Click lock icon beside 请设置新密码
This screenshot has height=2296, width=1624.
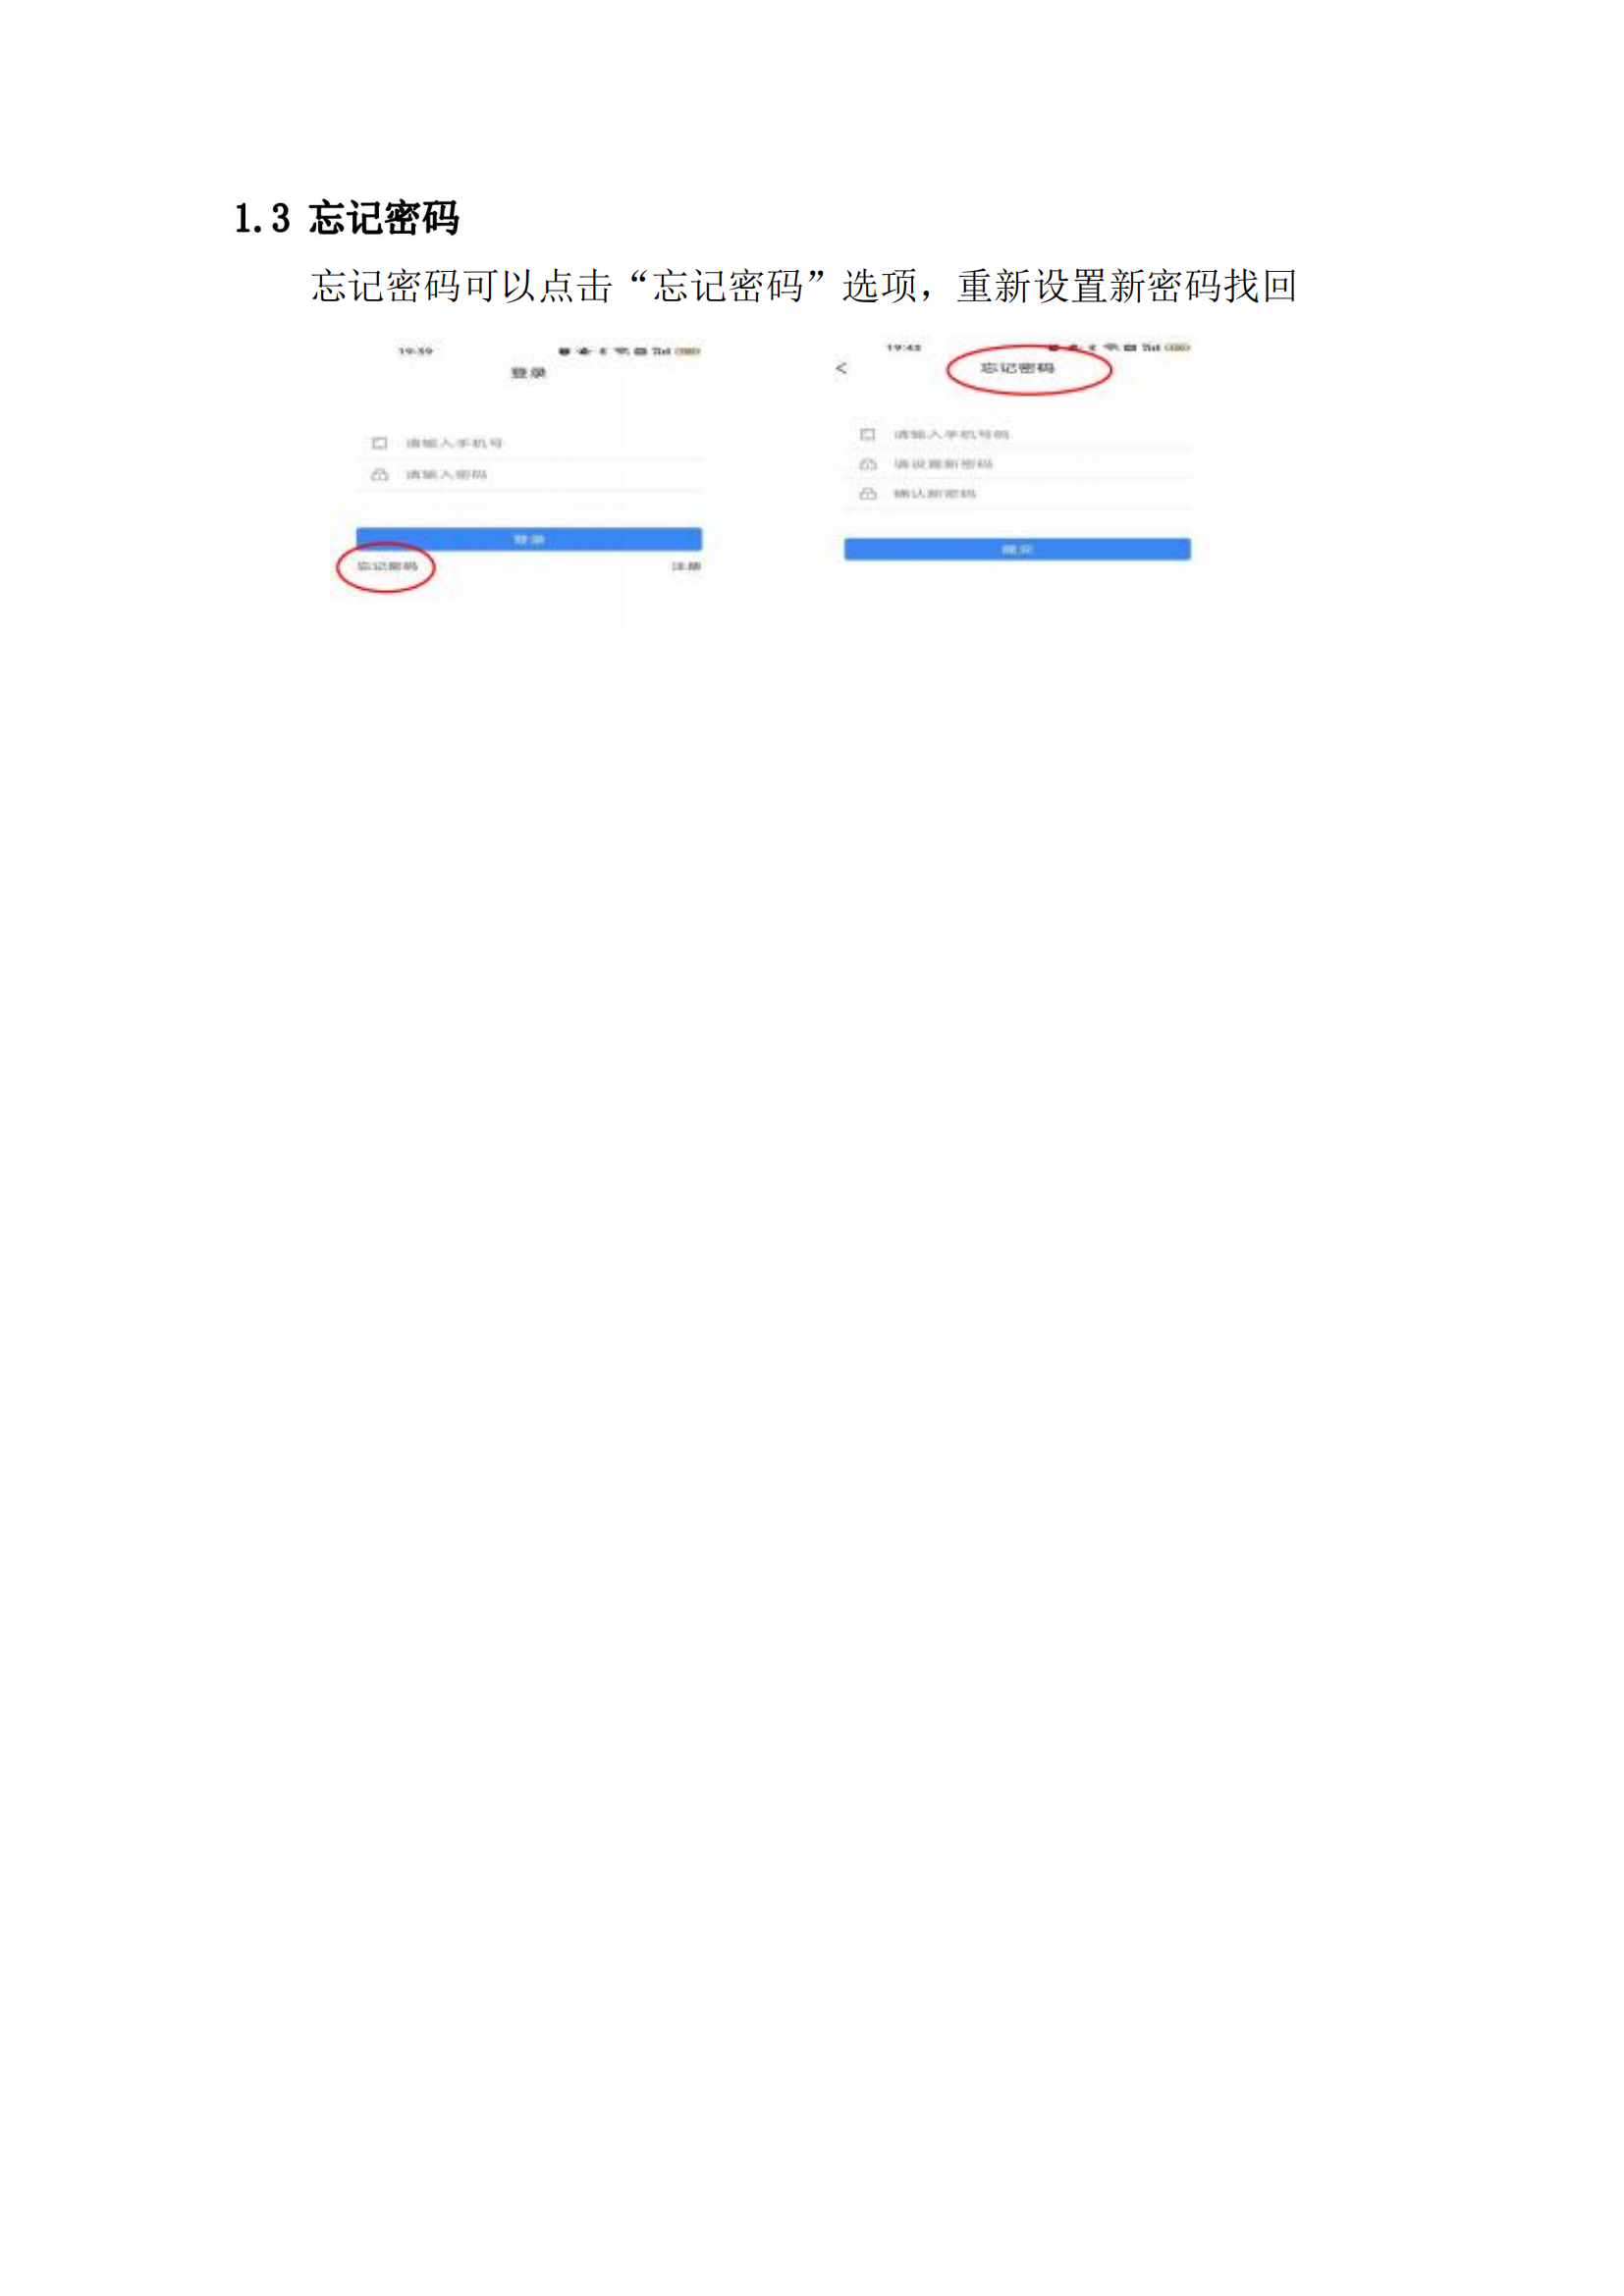(867, 464)
